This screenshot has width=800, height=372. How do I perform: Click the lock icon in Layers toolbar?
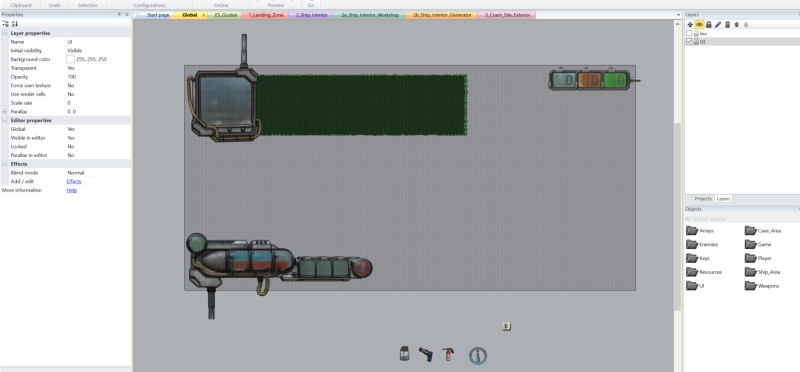pos(709,24)
